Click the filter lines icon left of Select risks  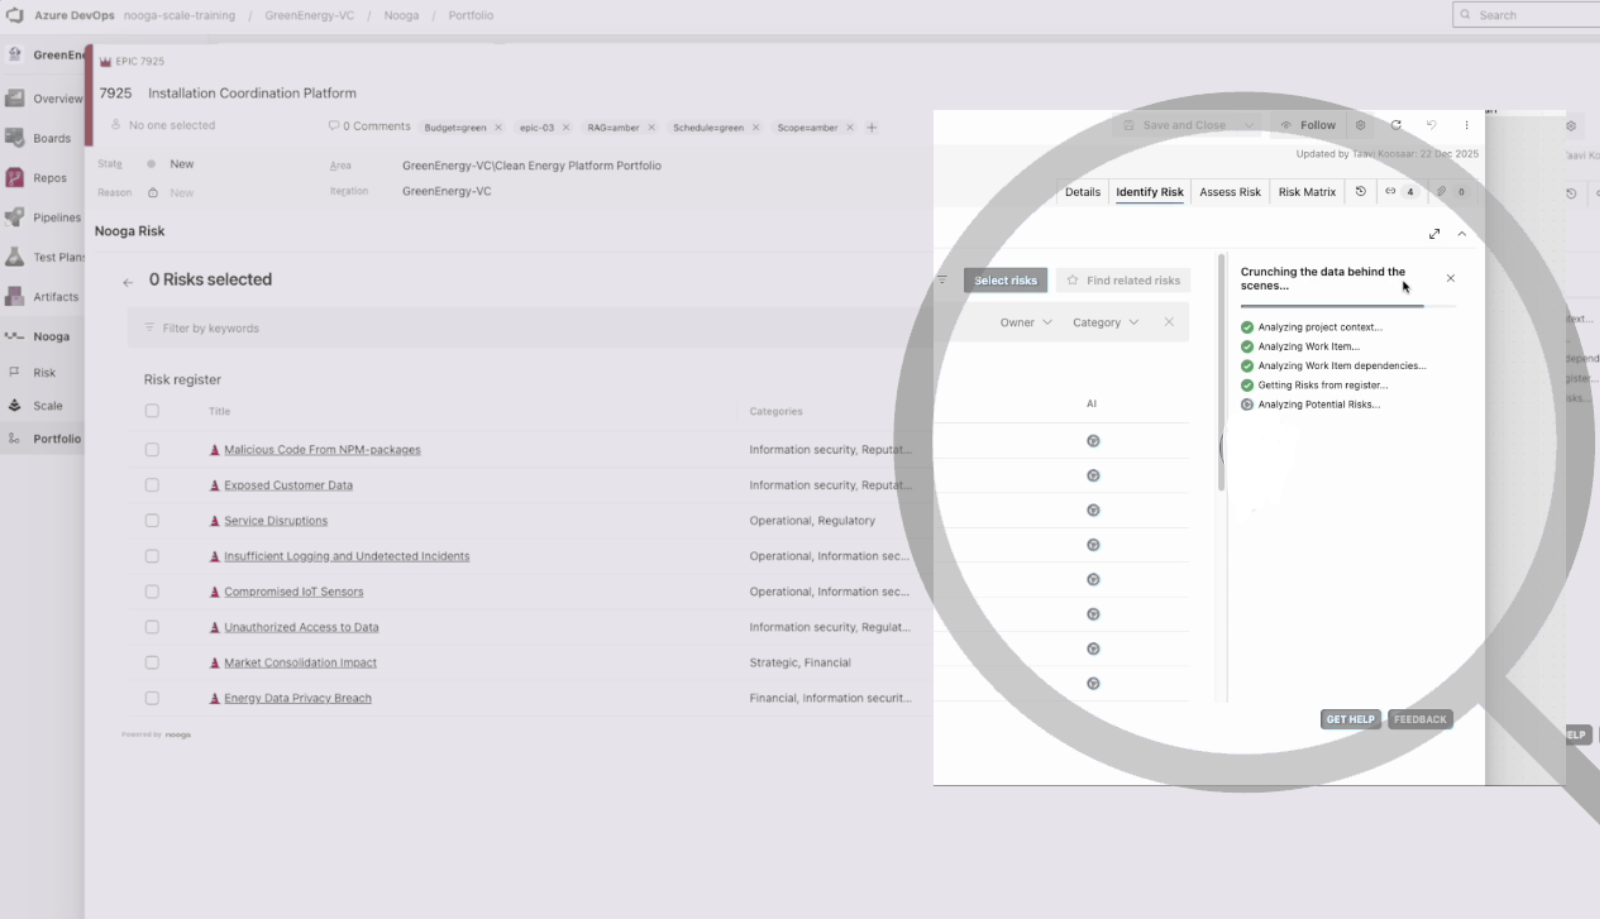pyautogui.click(x=942, y=280)
